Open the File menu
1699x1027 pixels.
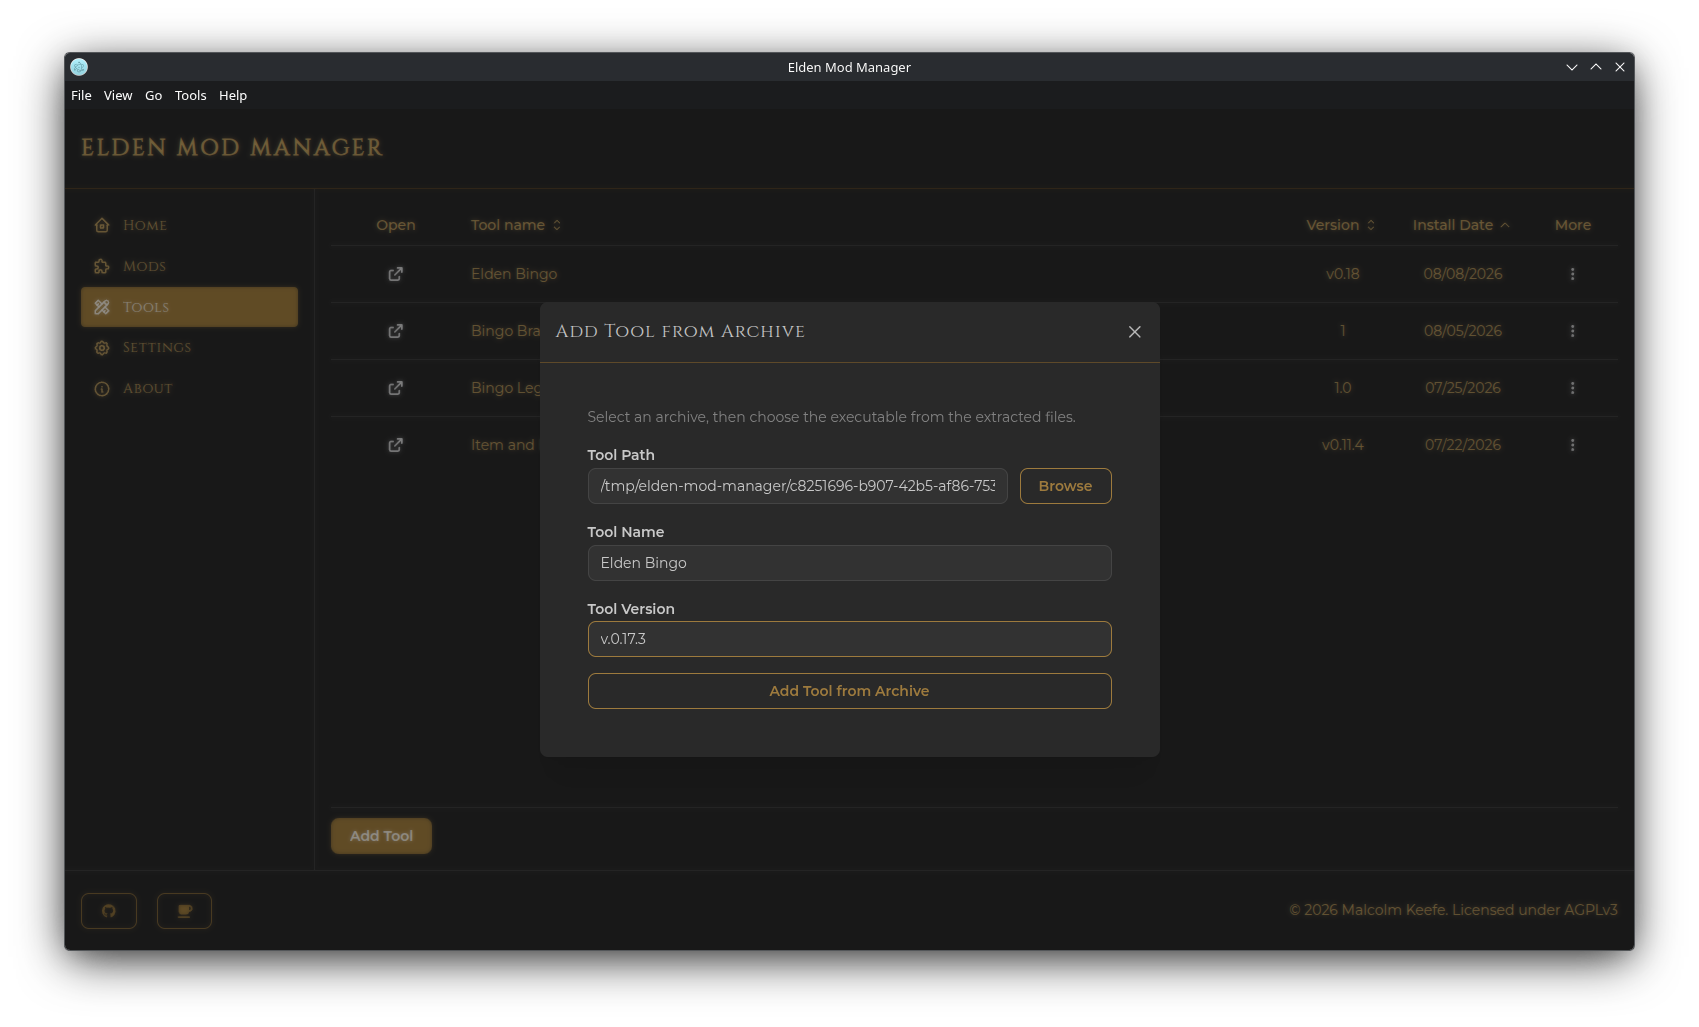81,96
